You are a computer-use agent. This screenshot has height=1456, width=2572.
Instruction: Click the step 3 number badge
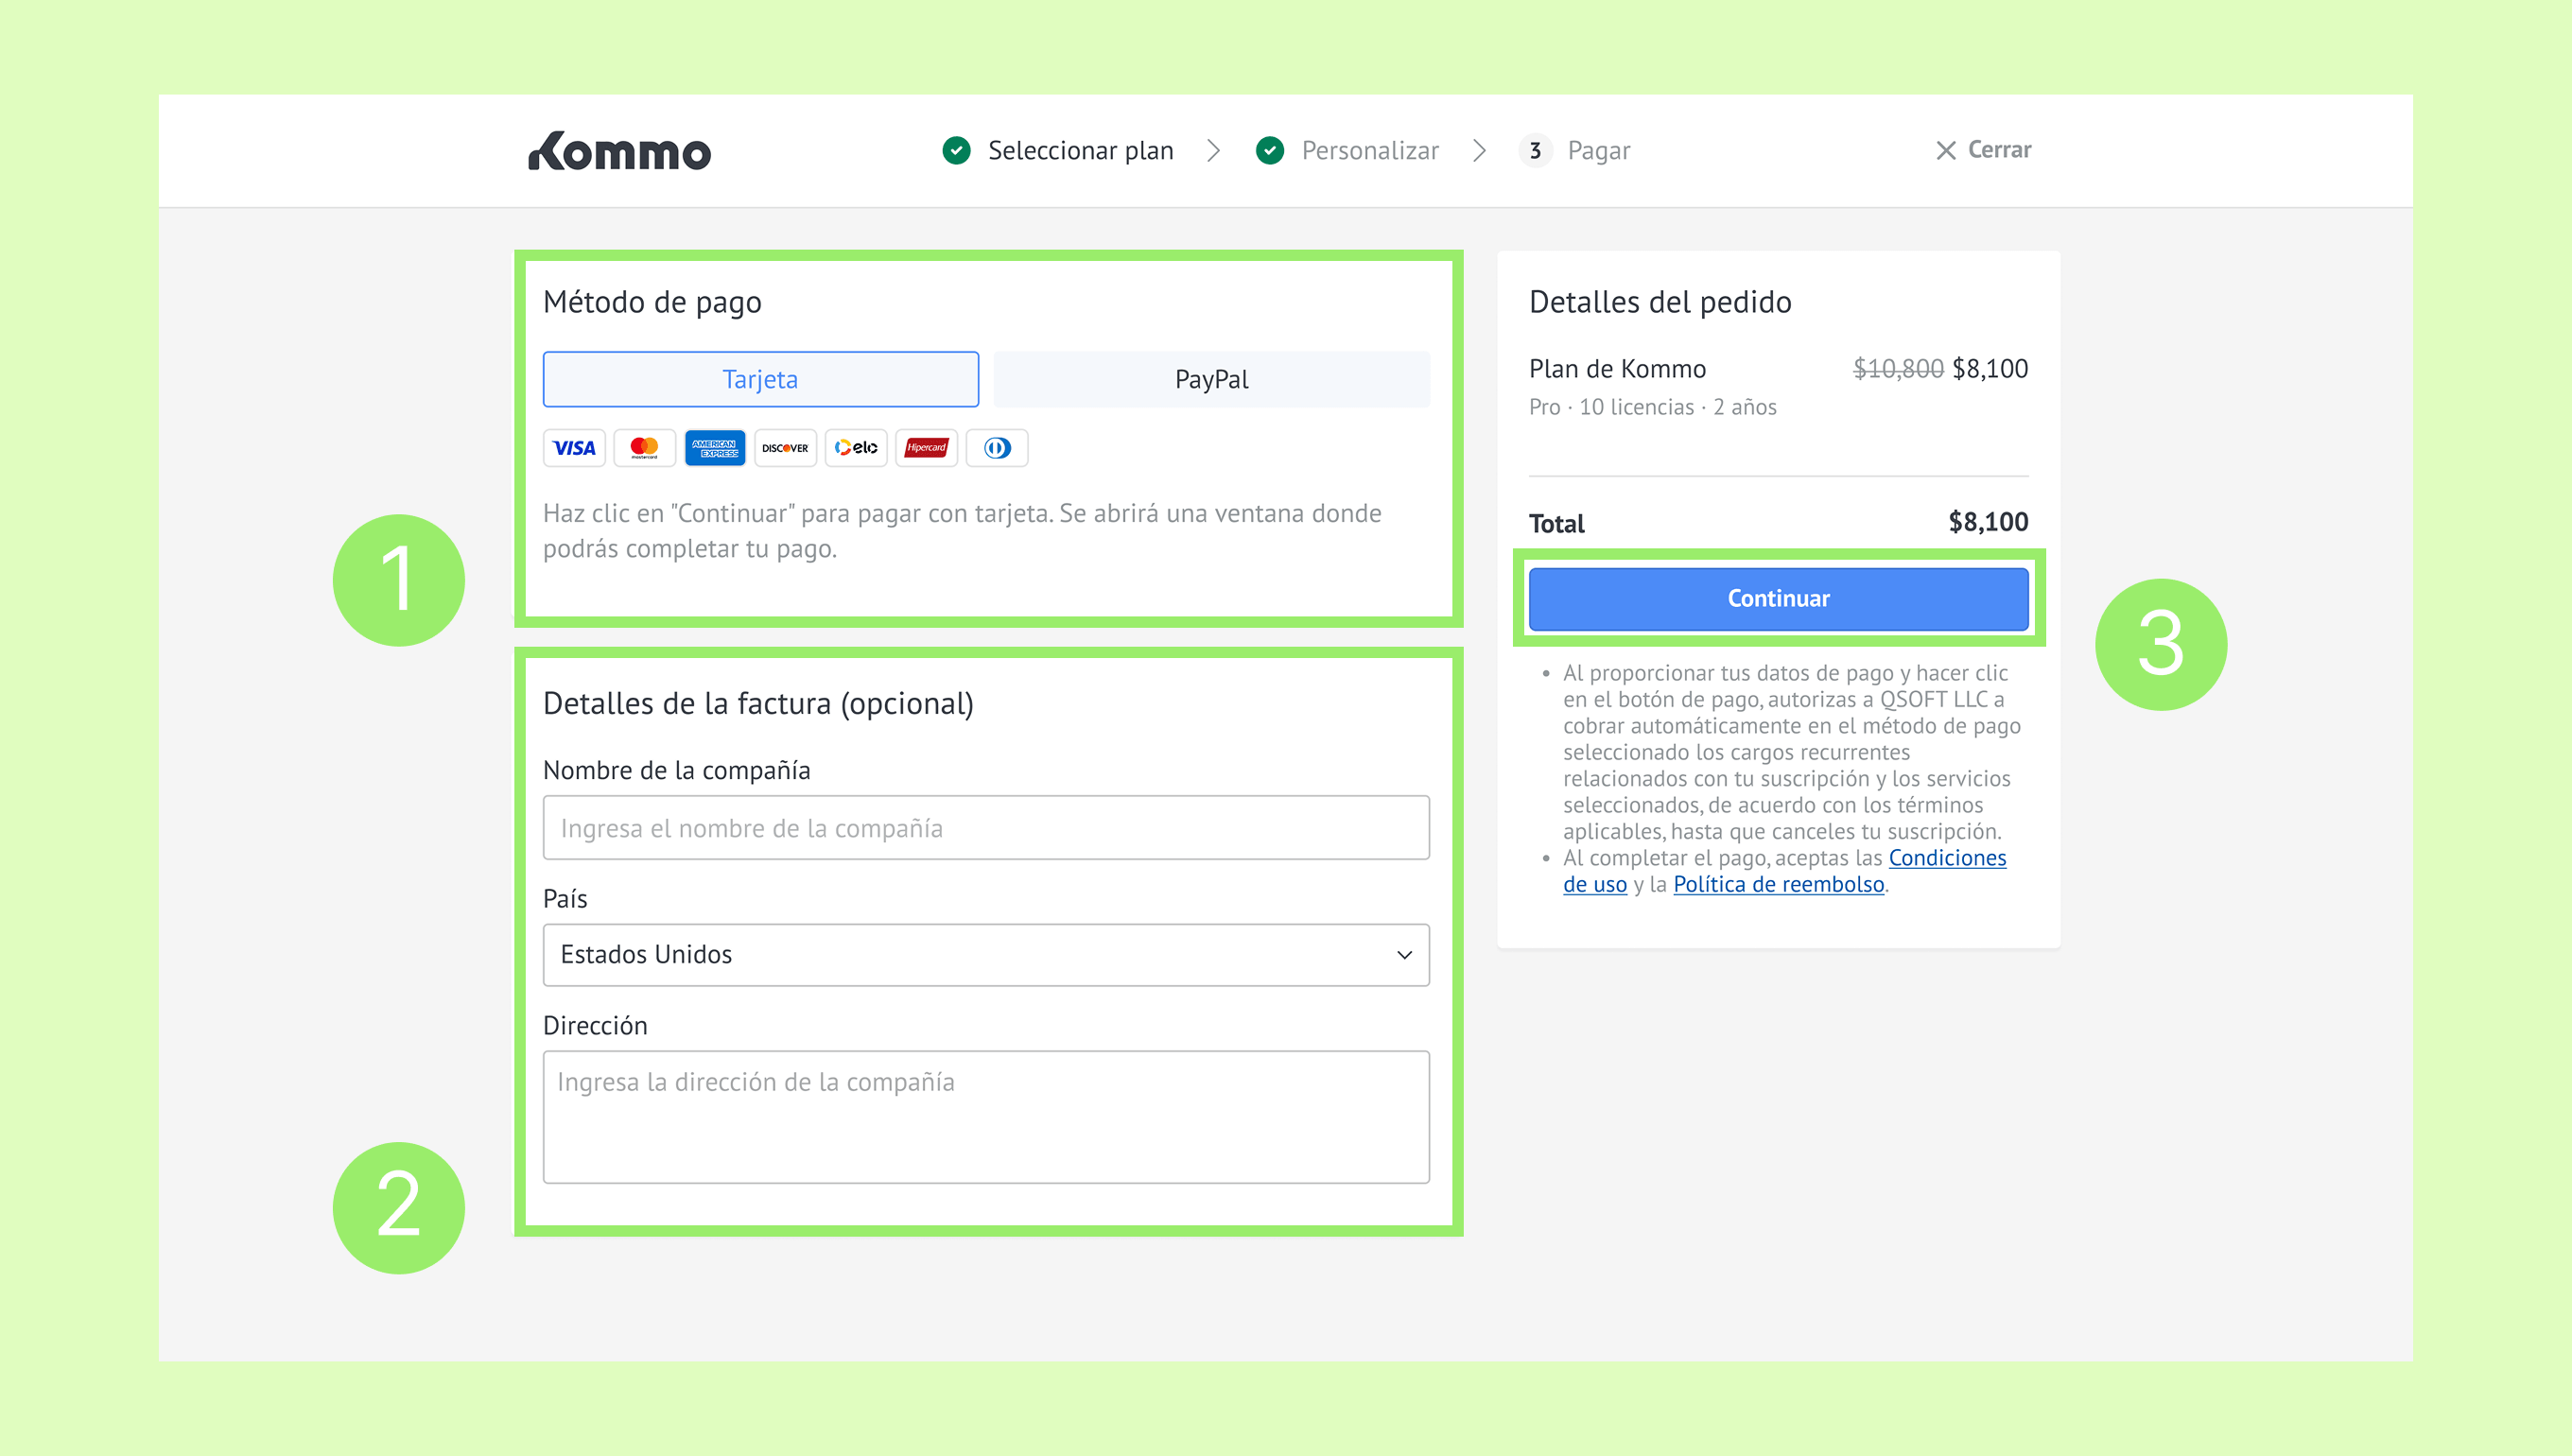coord(1535,150)
